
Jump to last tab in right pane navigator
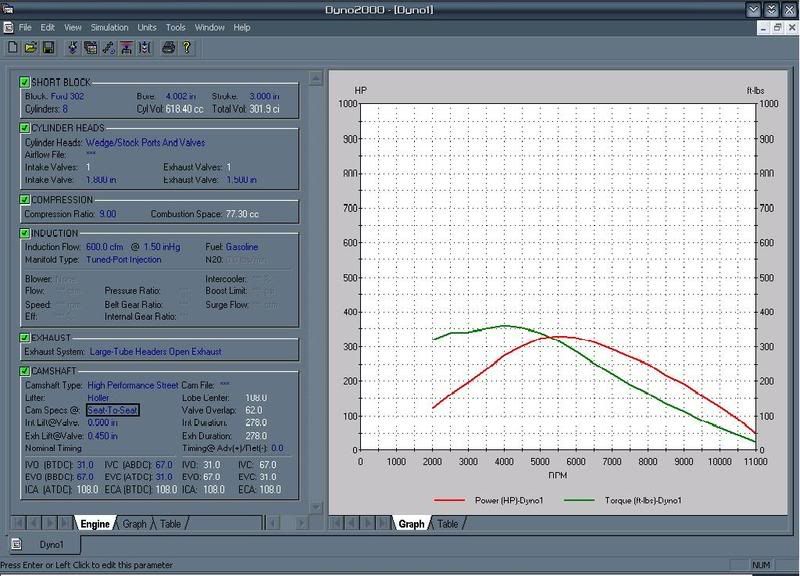click(x=383, y=523)
